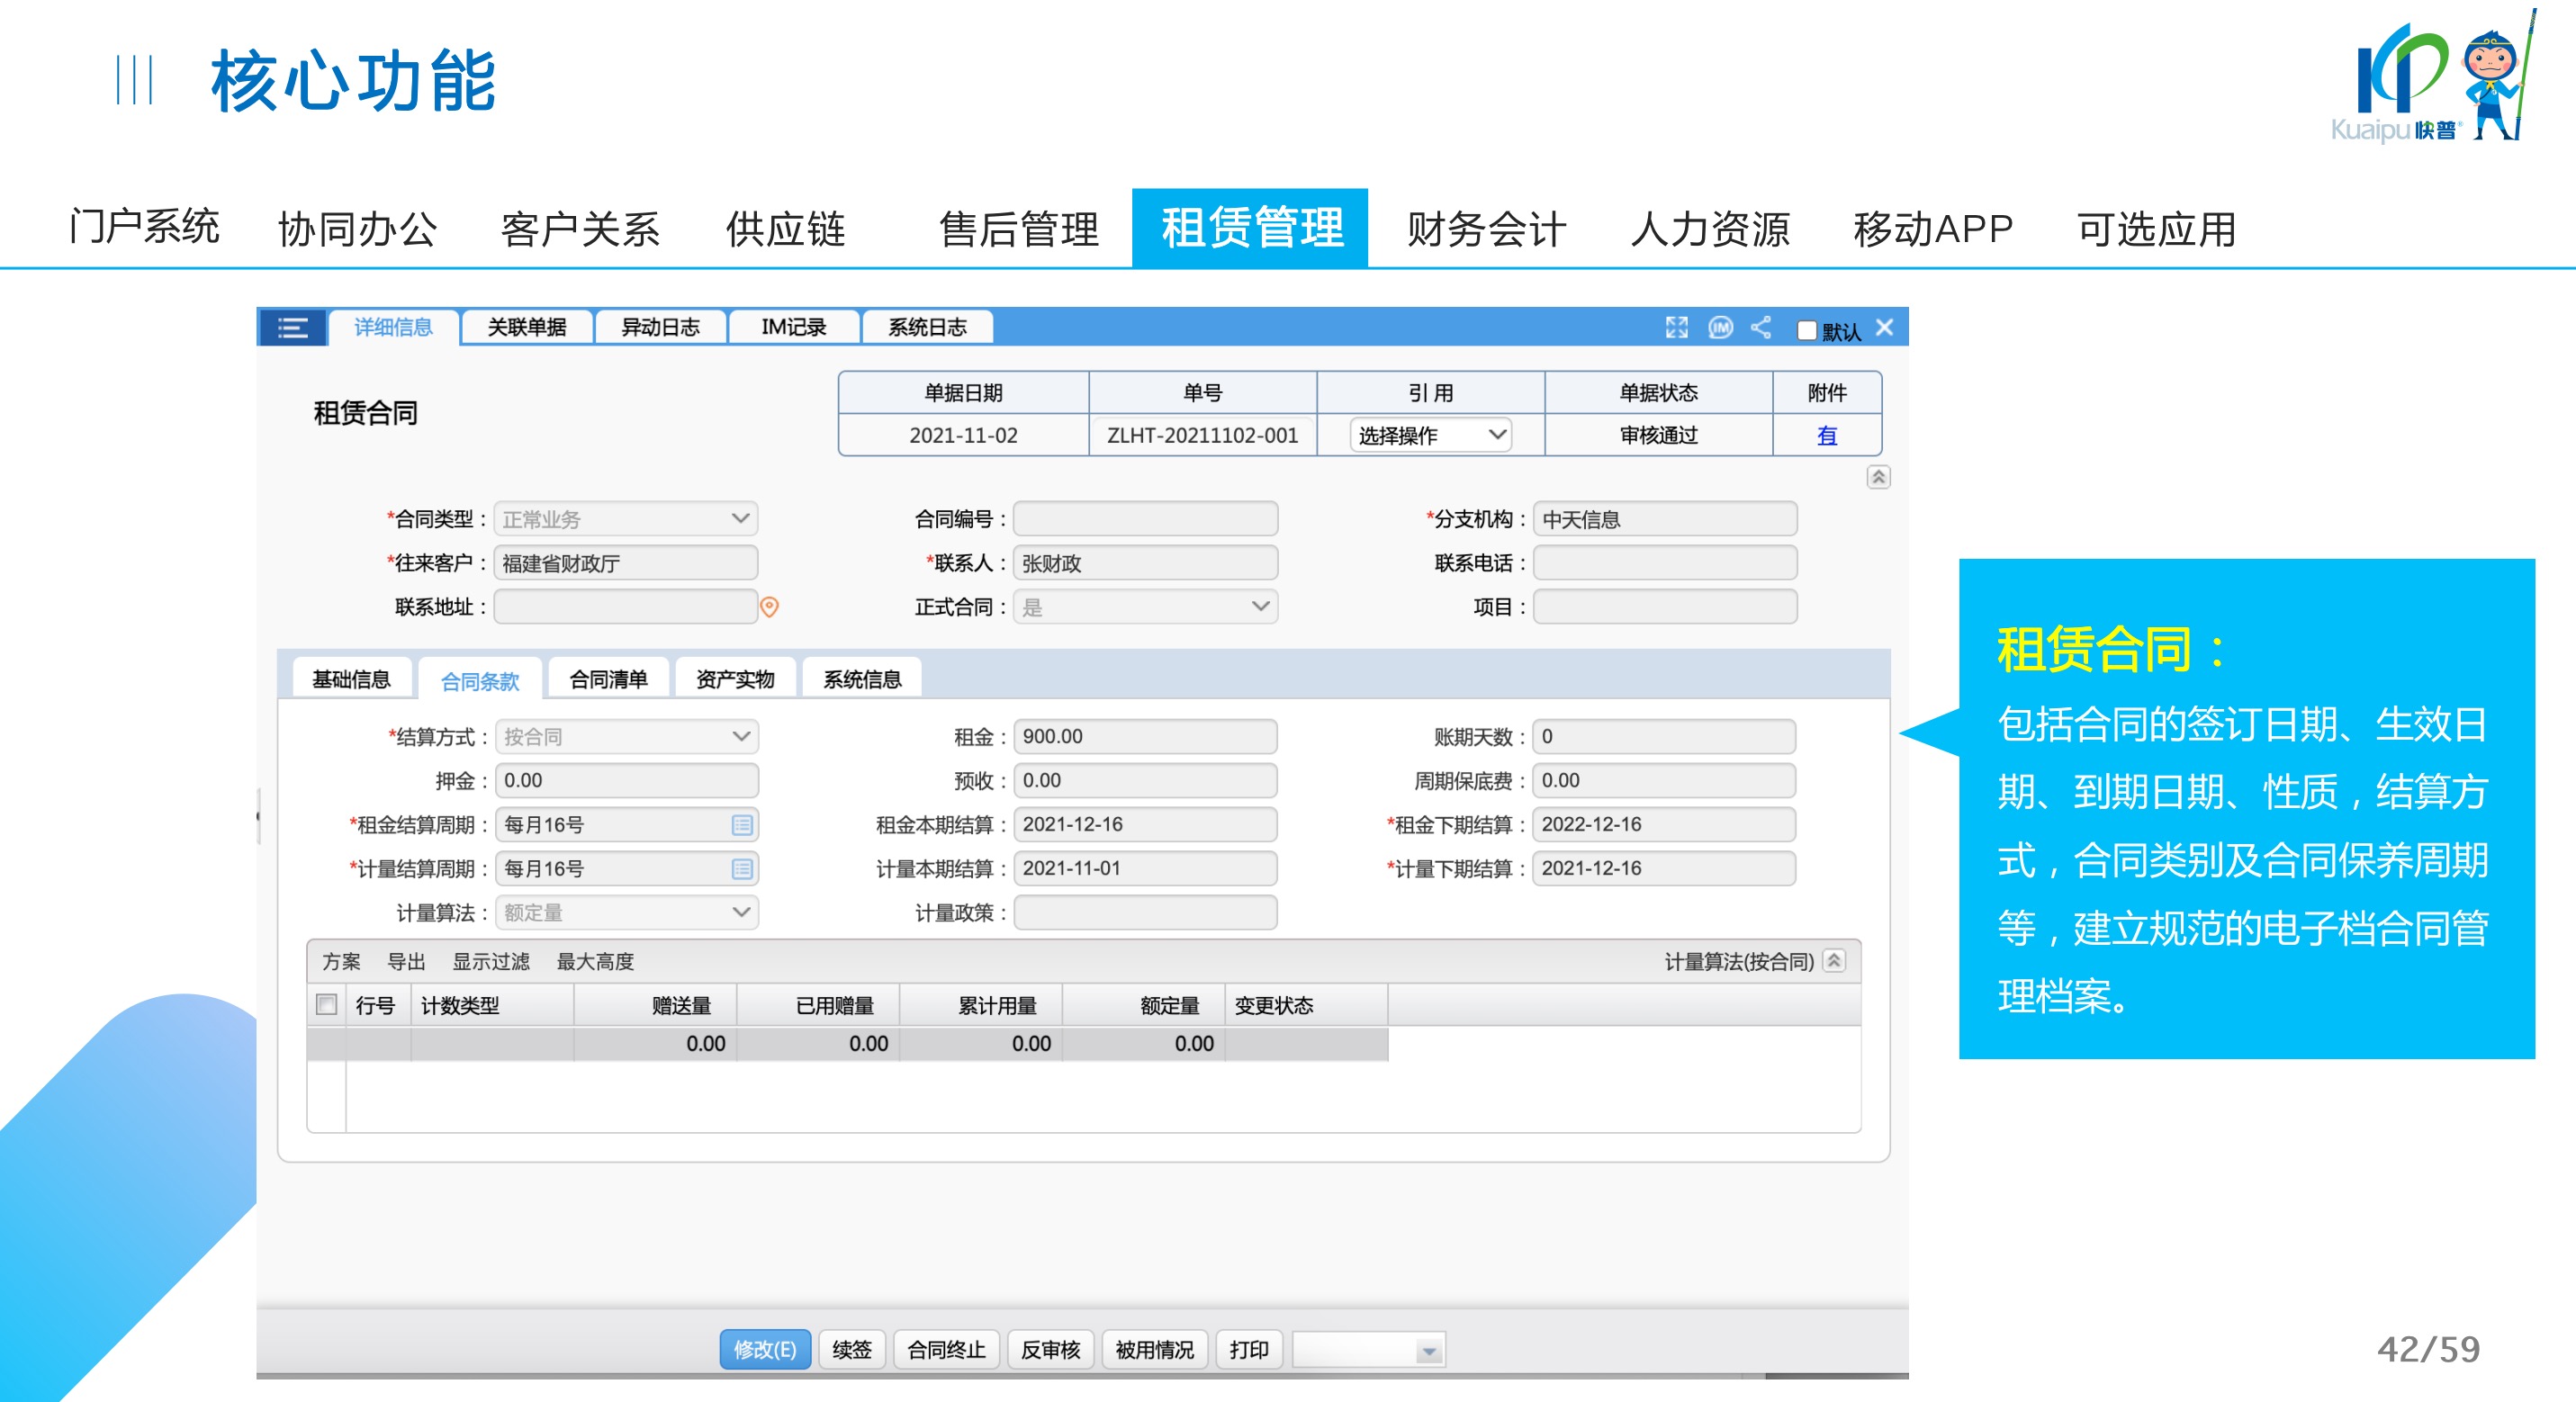This screenshot has height=1402, width=2576.
Task: Collapse the 计量算法(按合同) panel chevron
Action: (1833, 961)
